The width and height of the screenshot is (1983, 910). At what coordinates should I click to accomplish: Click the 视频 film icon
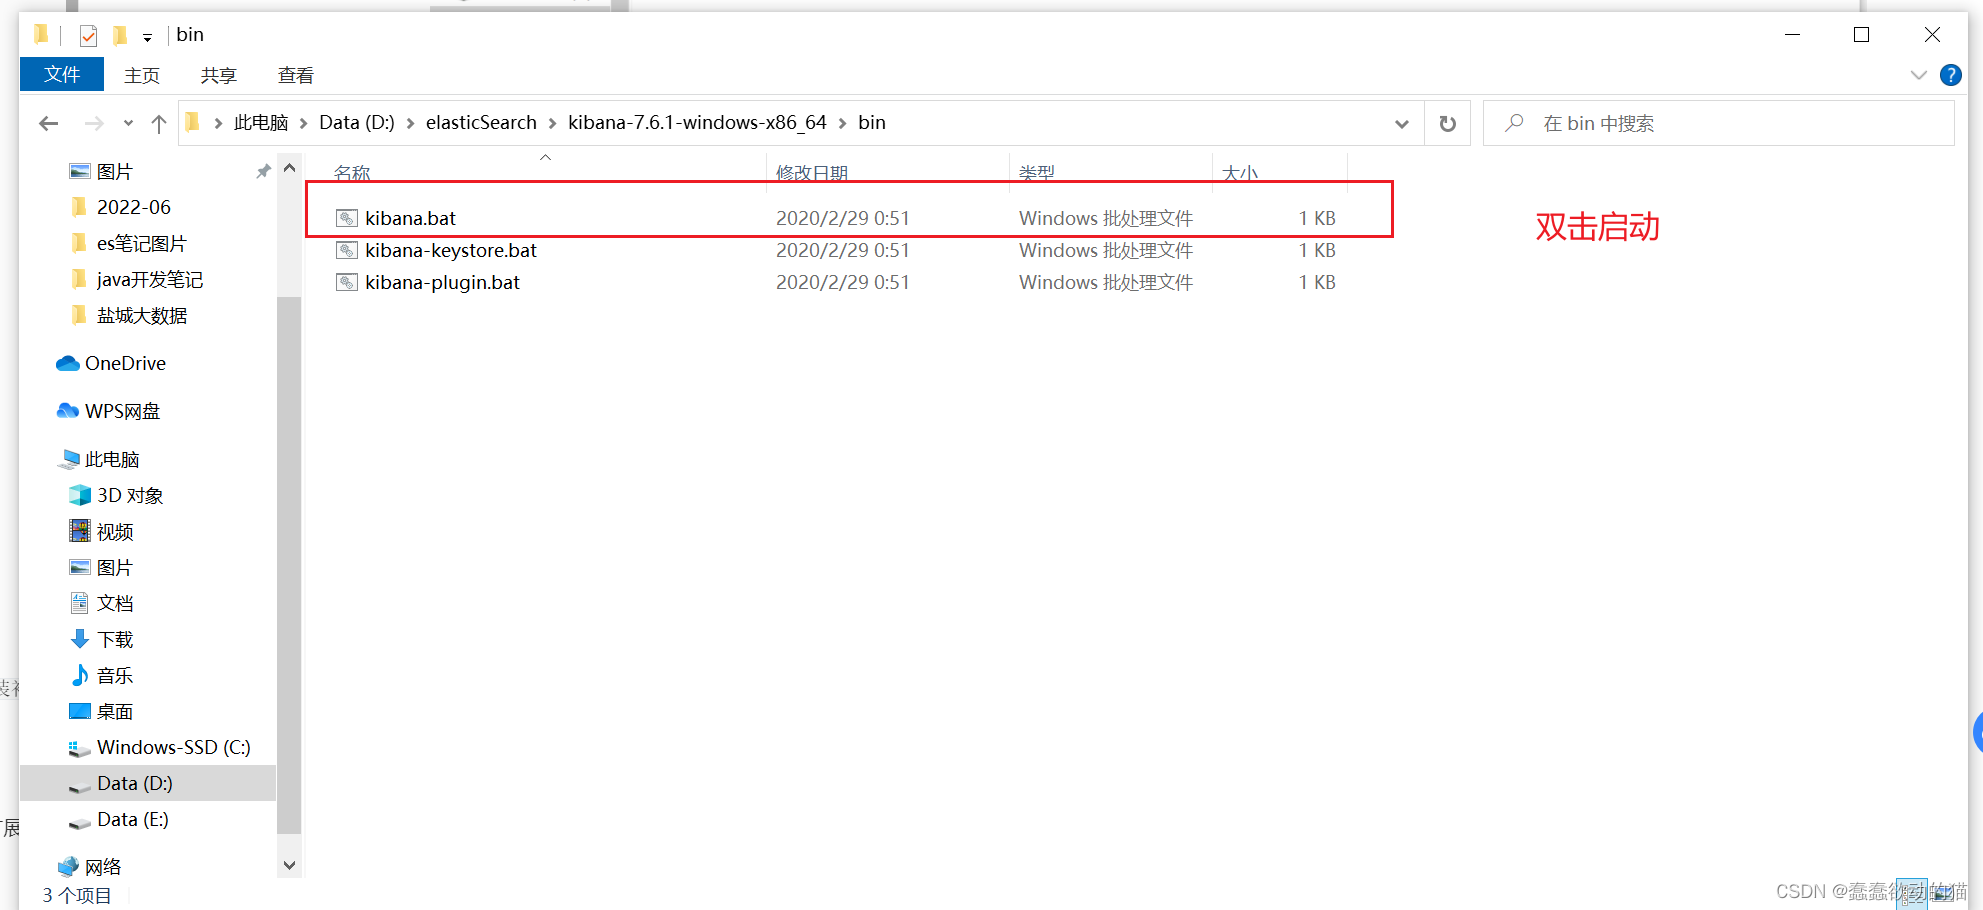[80, 531]
